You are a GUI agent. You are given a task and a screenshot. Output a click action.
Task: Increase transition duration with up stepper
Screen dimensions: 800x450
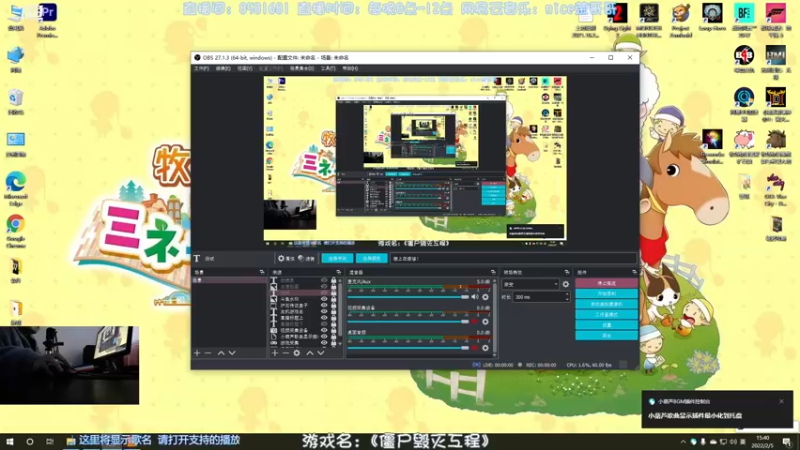tap(567, 295)
